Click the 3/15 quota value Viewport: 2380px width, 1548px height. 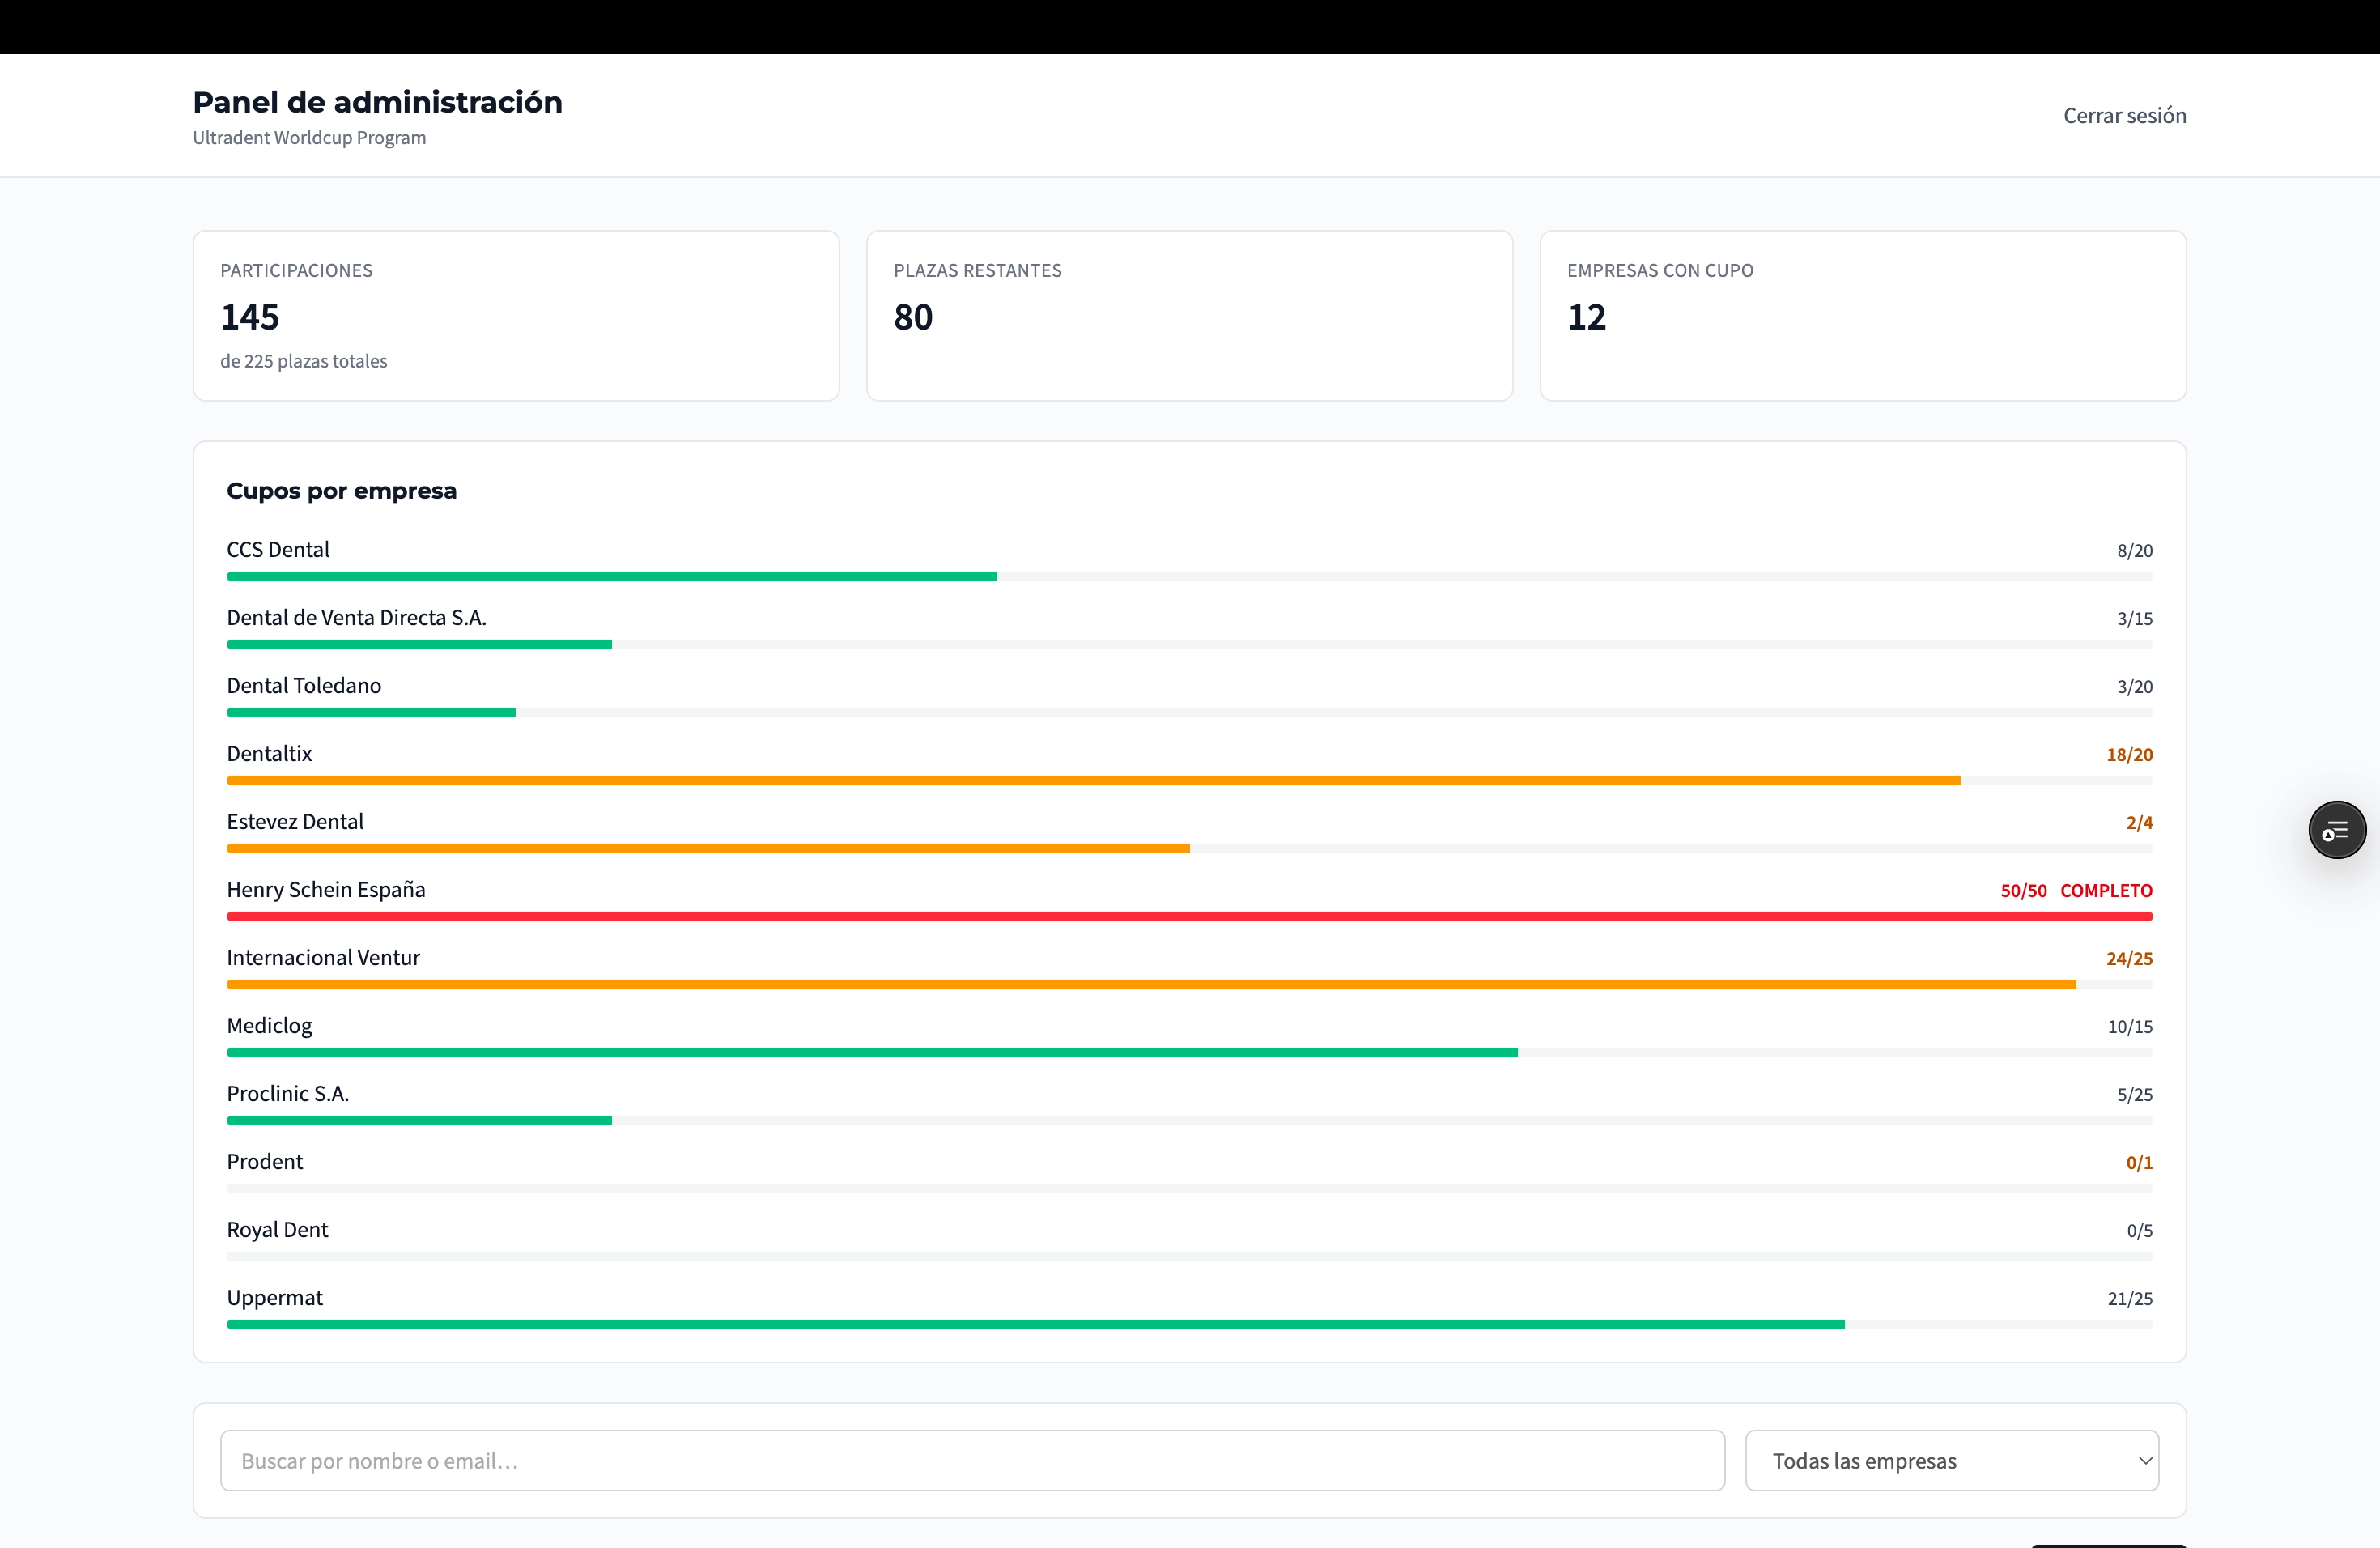click(2134, 619)
